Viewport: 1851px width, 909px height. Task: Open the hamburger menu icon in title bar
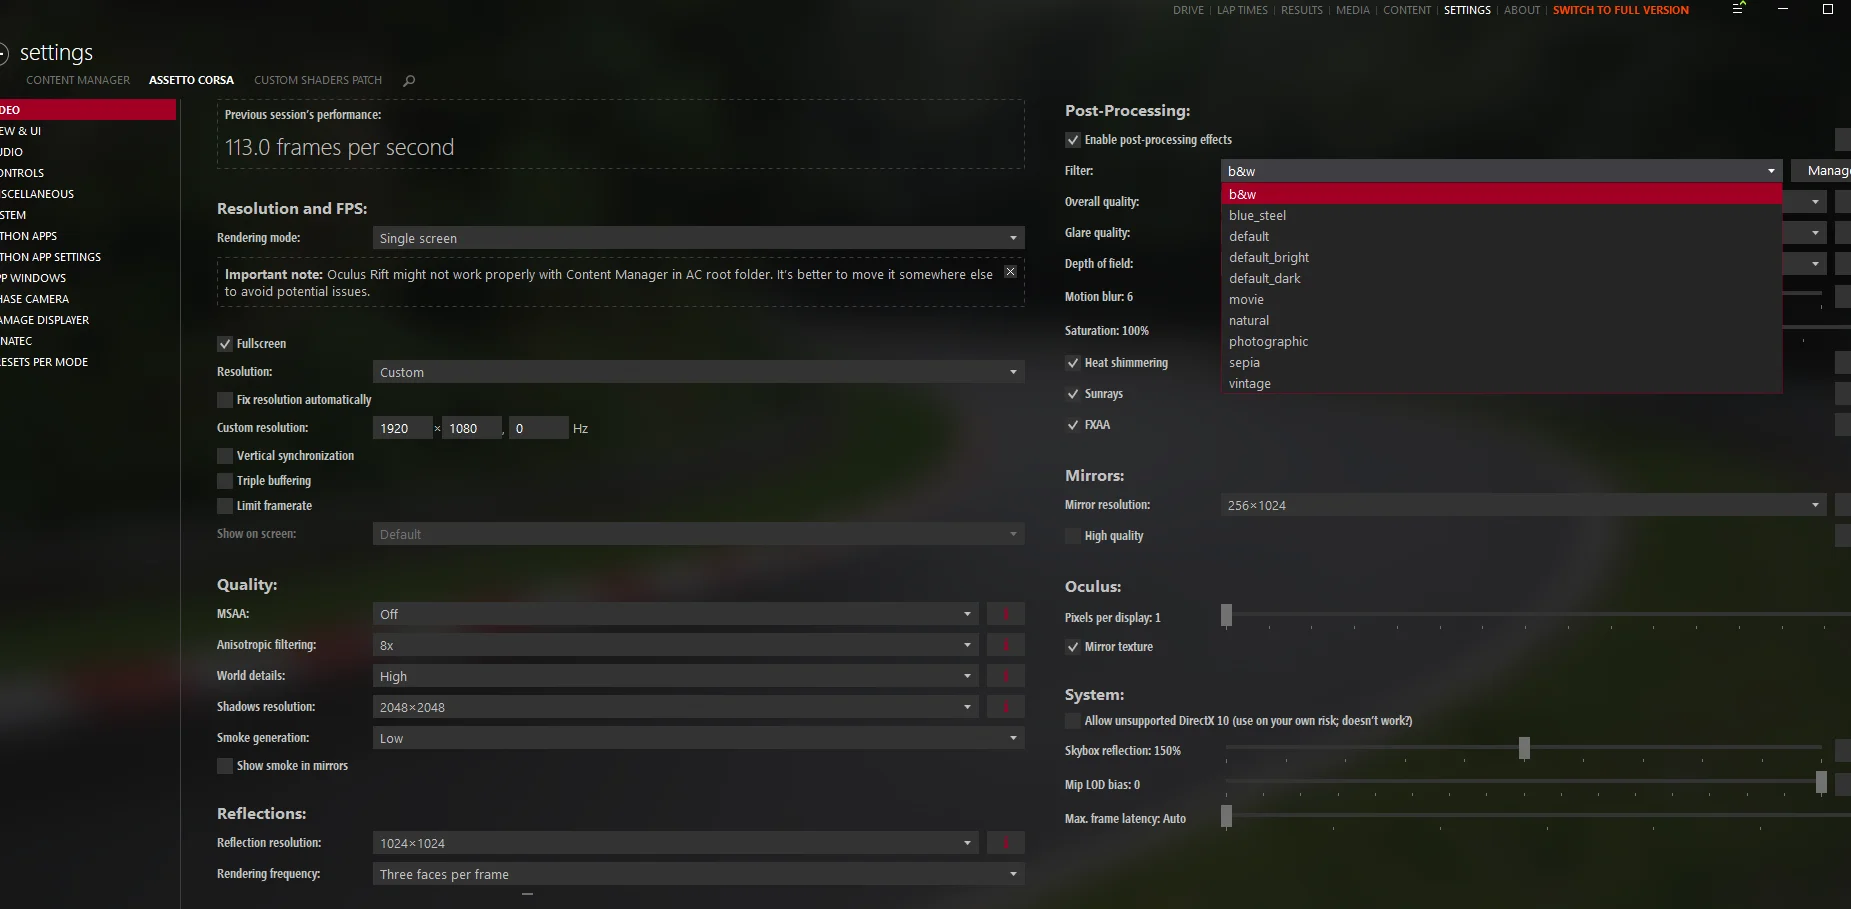(1738, 9)
